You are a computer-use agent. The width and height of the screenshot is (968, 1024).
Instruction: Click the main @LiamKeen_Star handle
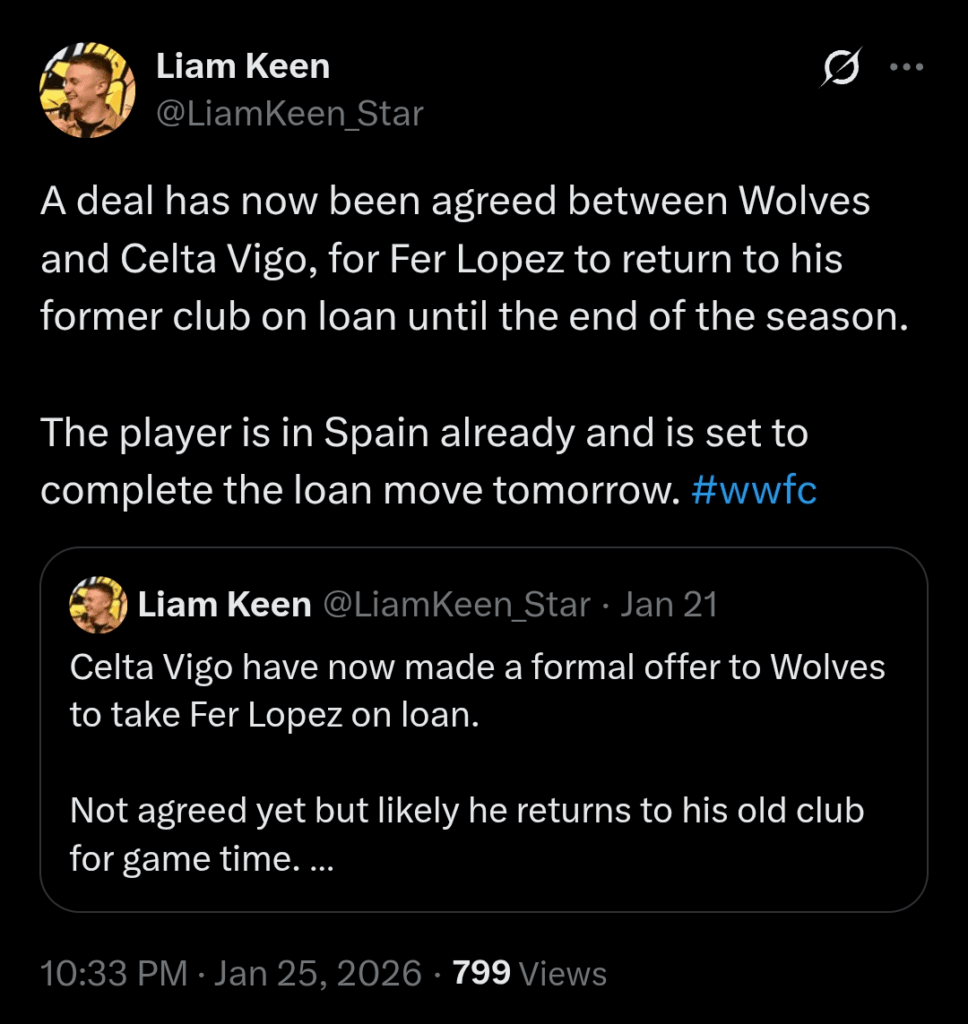click(290, 114)
